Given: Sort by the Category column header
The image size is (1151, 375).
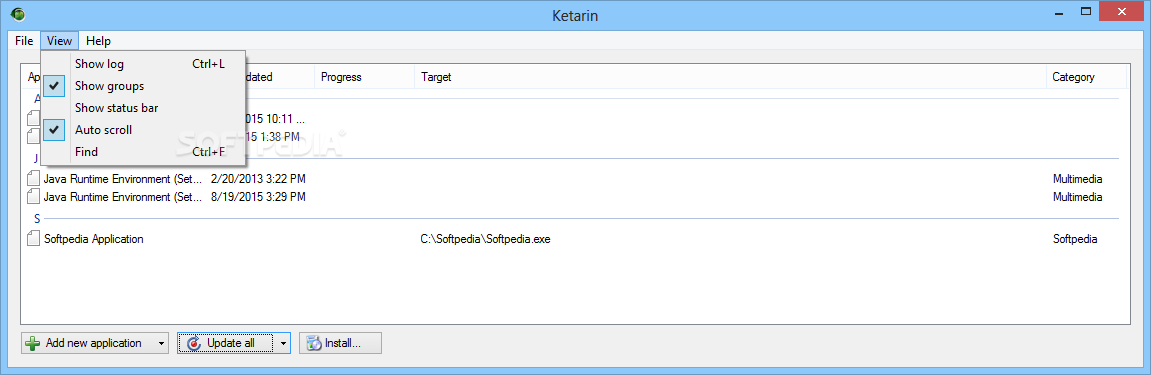Looking at the screenshot, I should pyautogui.click(x=1086, y=77).
